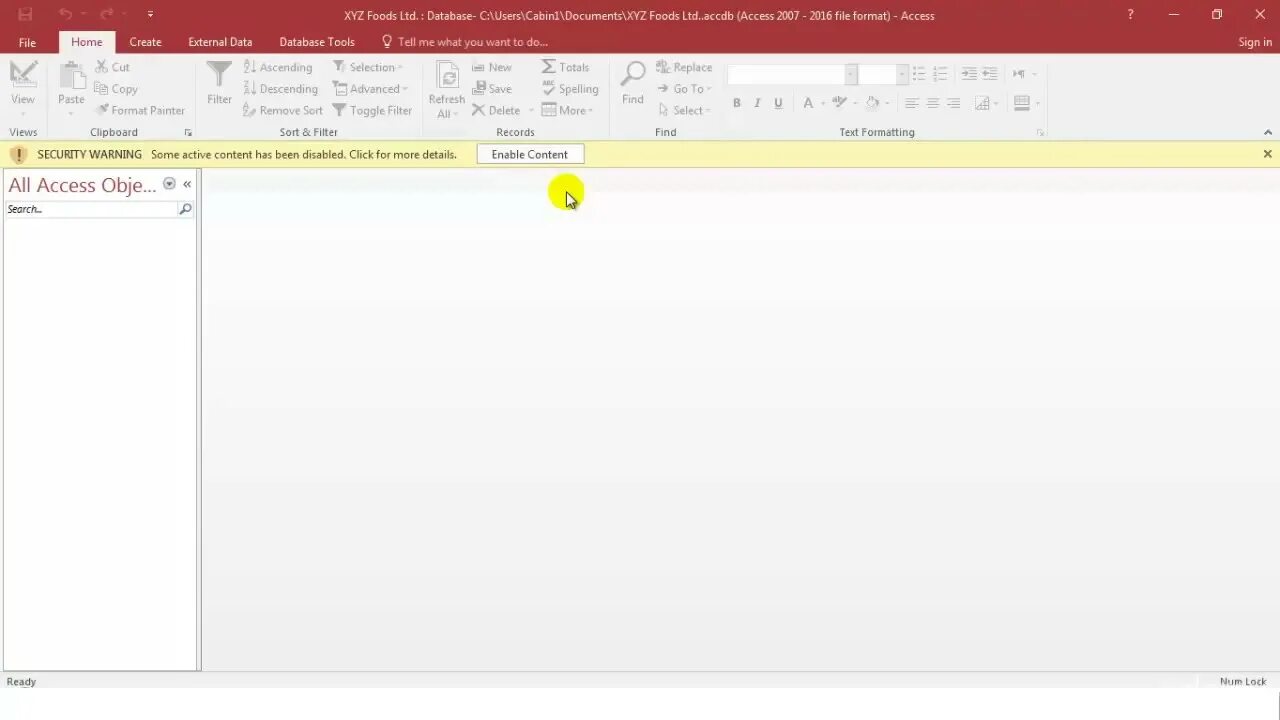Click the navigation pane Search box

[x=90, y=209]
